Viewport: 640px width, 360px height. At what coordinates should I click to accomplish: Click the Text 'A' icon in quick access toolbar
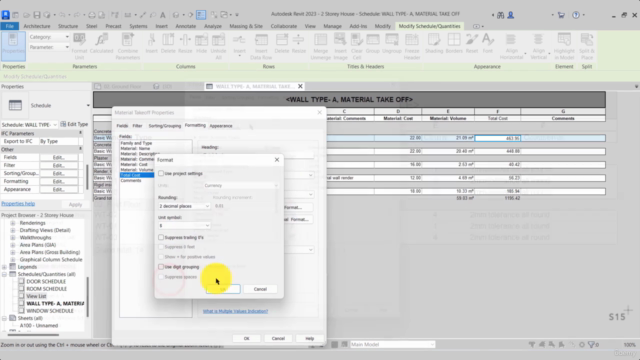tap(162, 15)
